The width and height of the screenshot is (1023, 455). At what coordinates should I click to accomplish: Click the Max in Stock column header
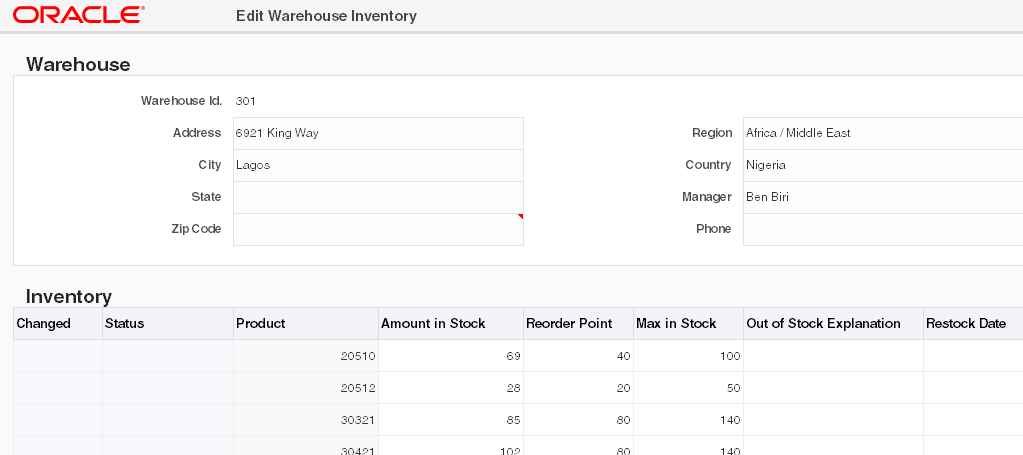[688, 324]
